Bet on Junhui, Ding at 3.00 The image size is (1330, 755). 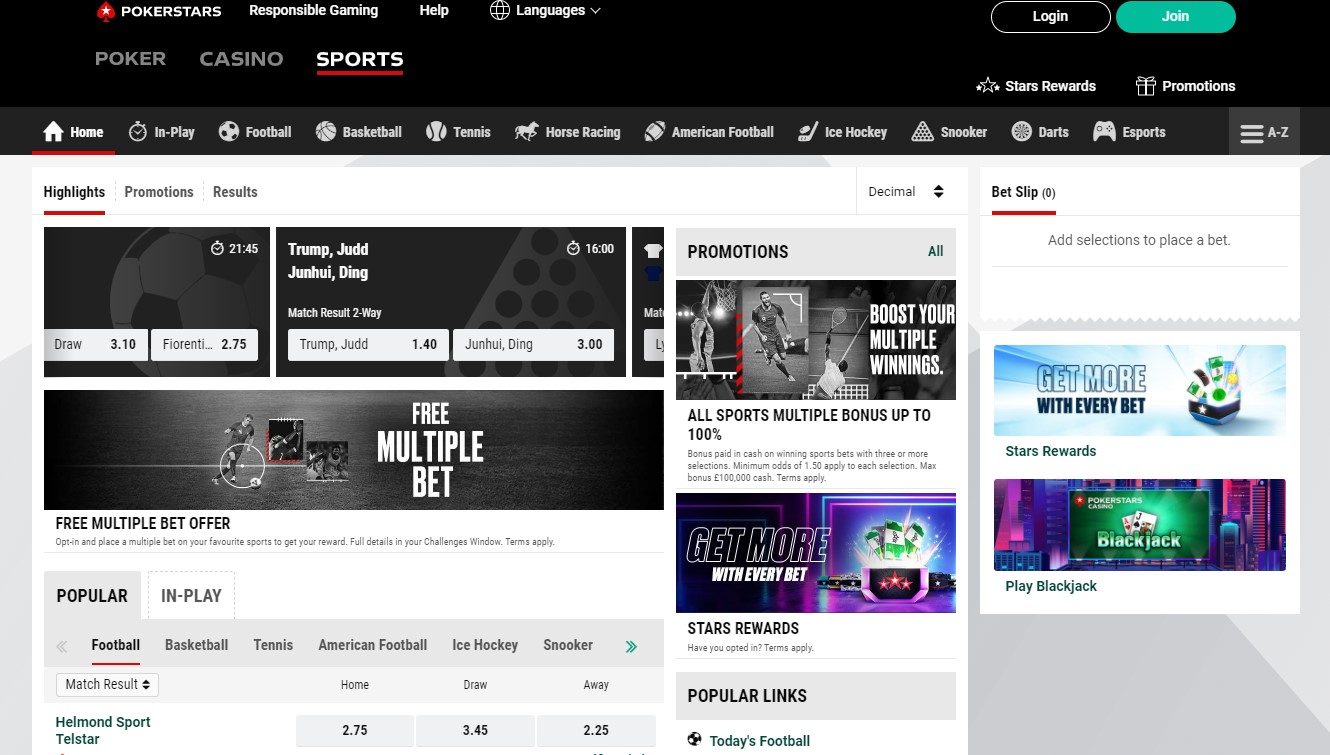coord(533,344)
